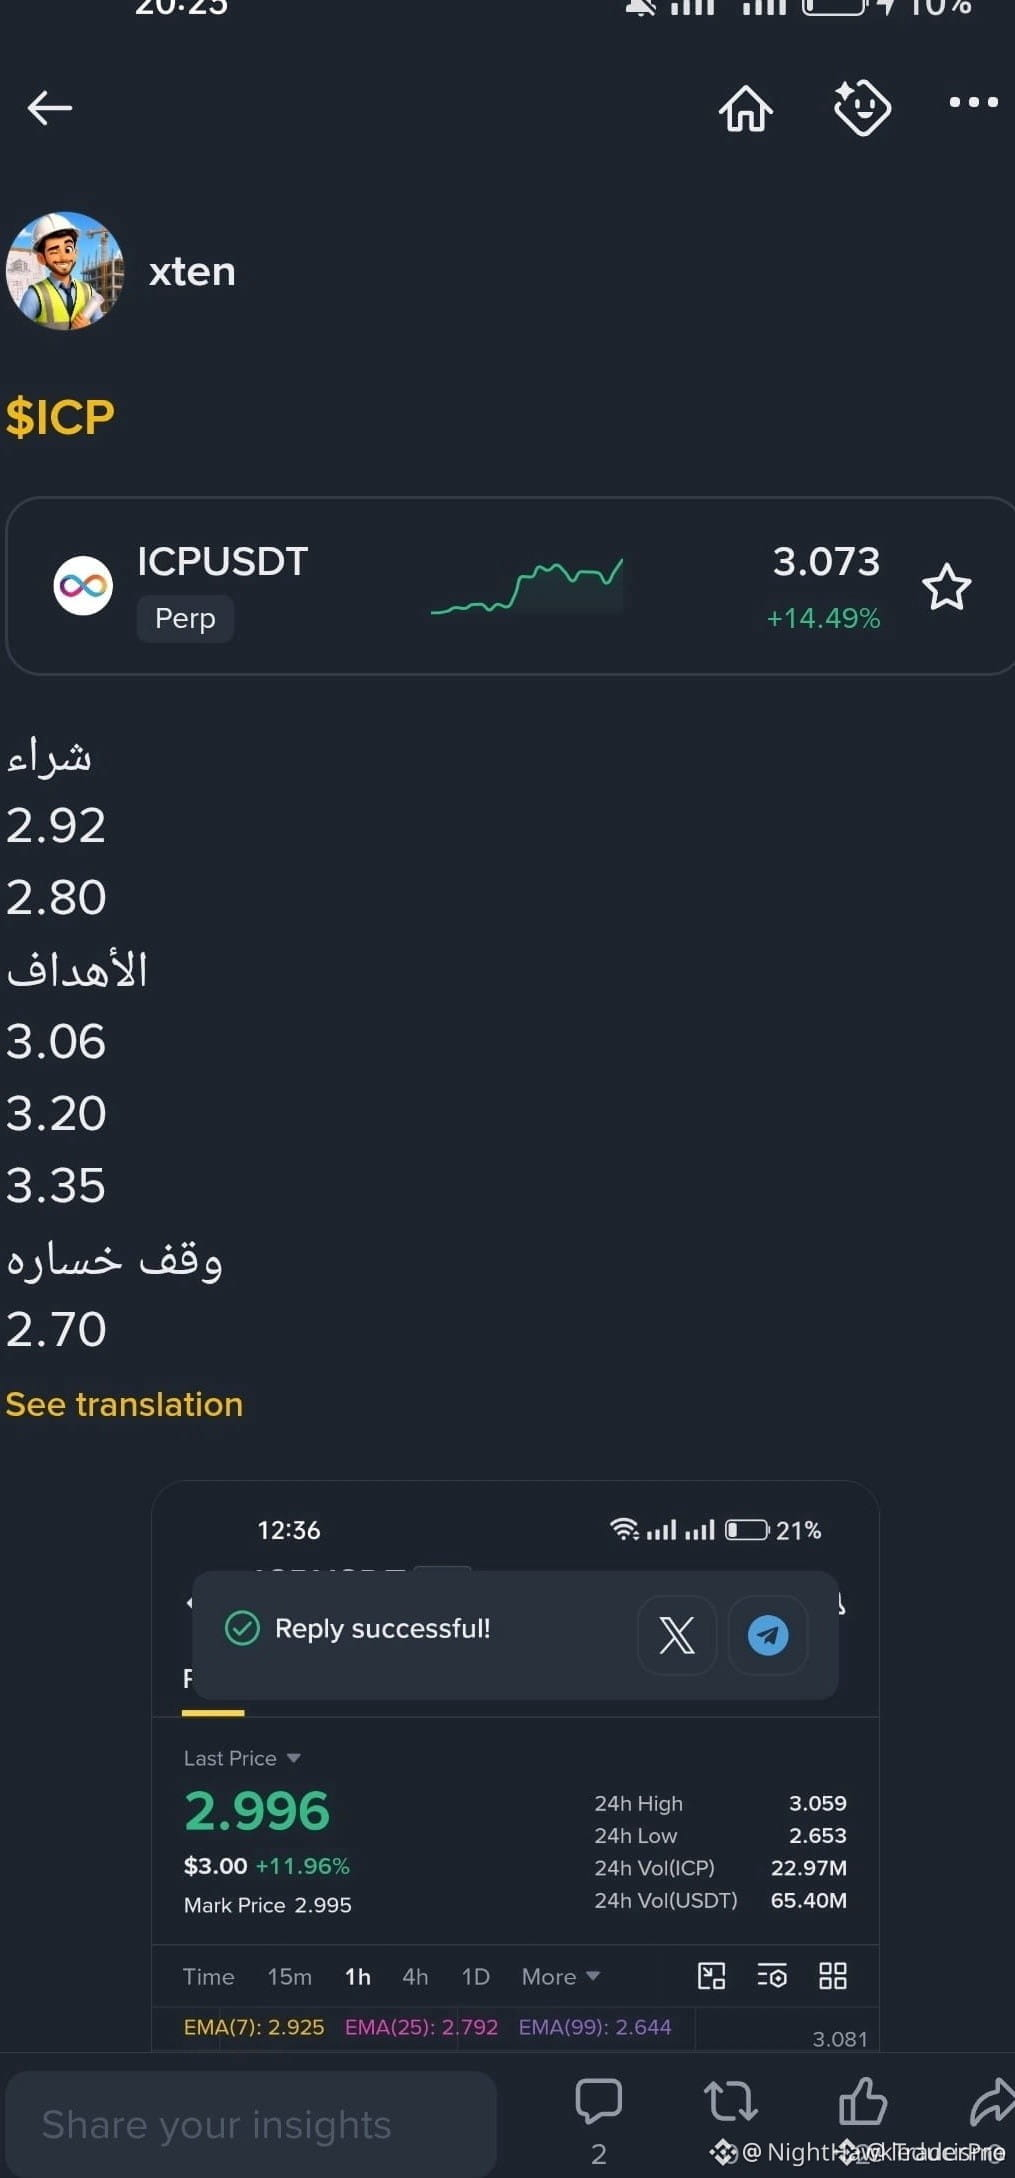Focus the Share your insights field
Screen dimensions: 1015x2178
click(x=251, y=2124)
